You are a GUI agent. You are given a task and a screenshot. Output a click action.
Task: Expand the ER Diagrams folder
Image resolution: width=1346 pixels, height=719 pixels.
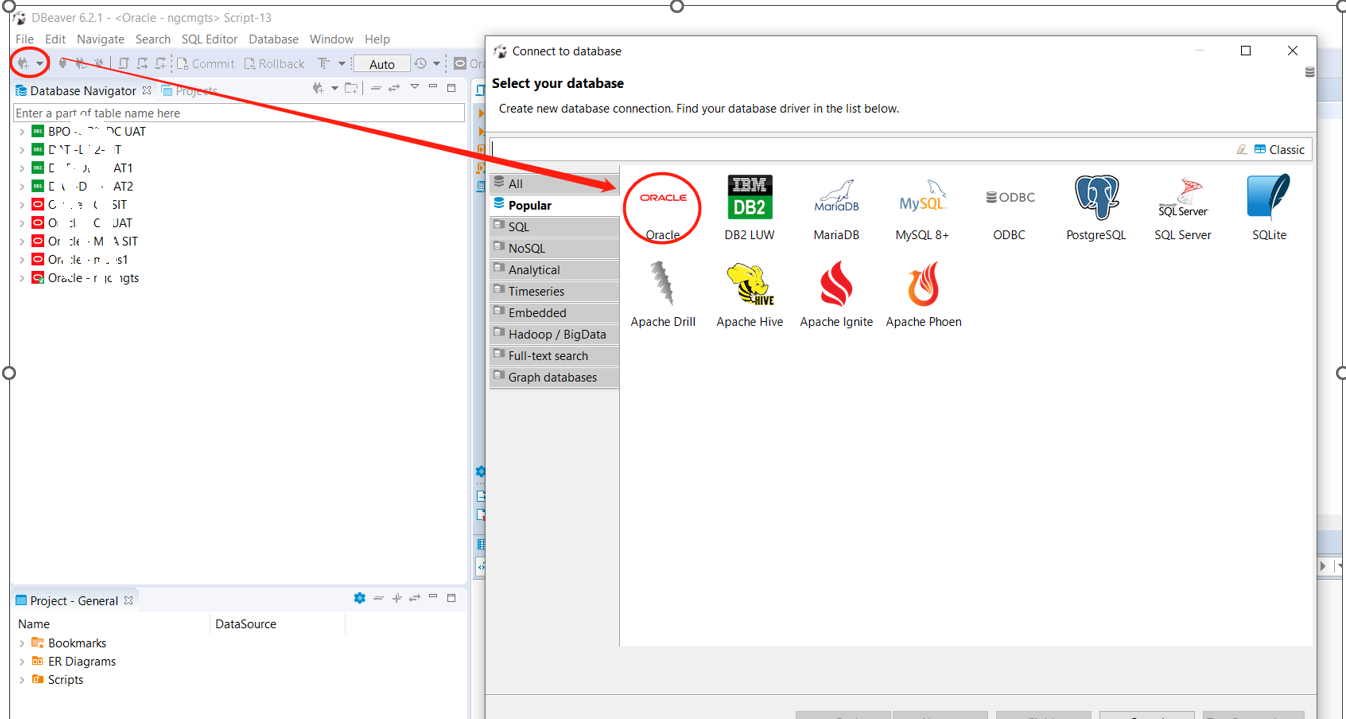click(x=22, y=661)
